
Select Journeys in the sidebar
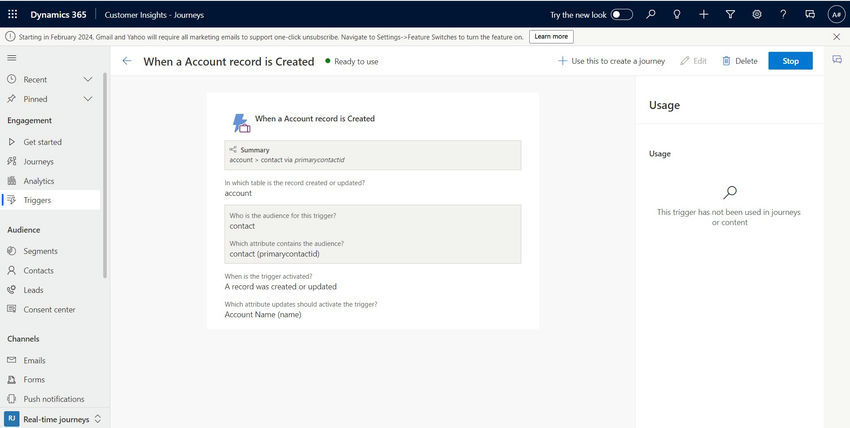pos(38,161)
